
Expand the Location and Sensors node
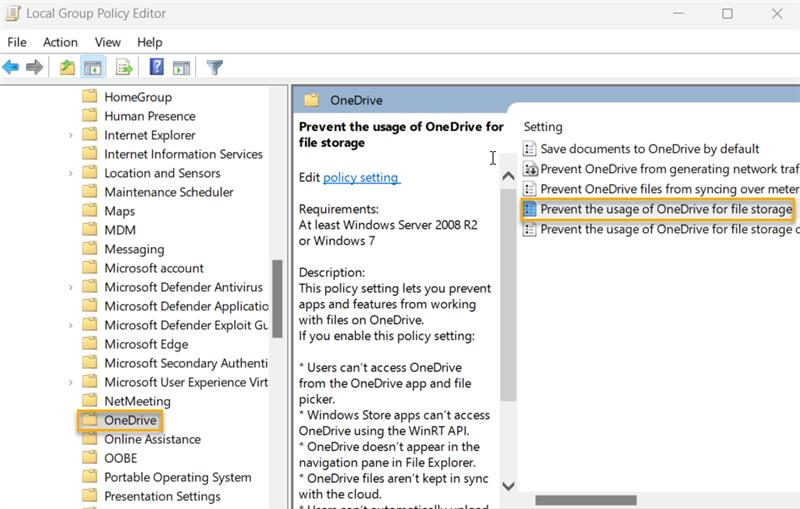[x=70, y=173]
